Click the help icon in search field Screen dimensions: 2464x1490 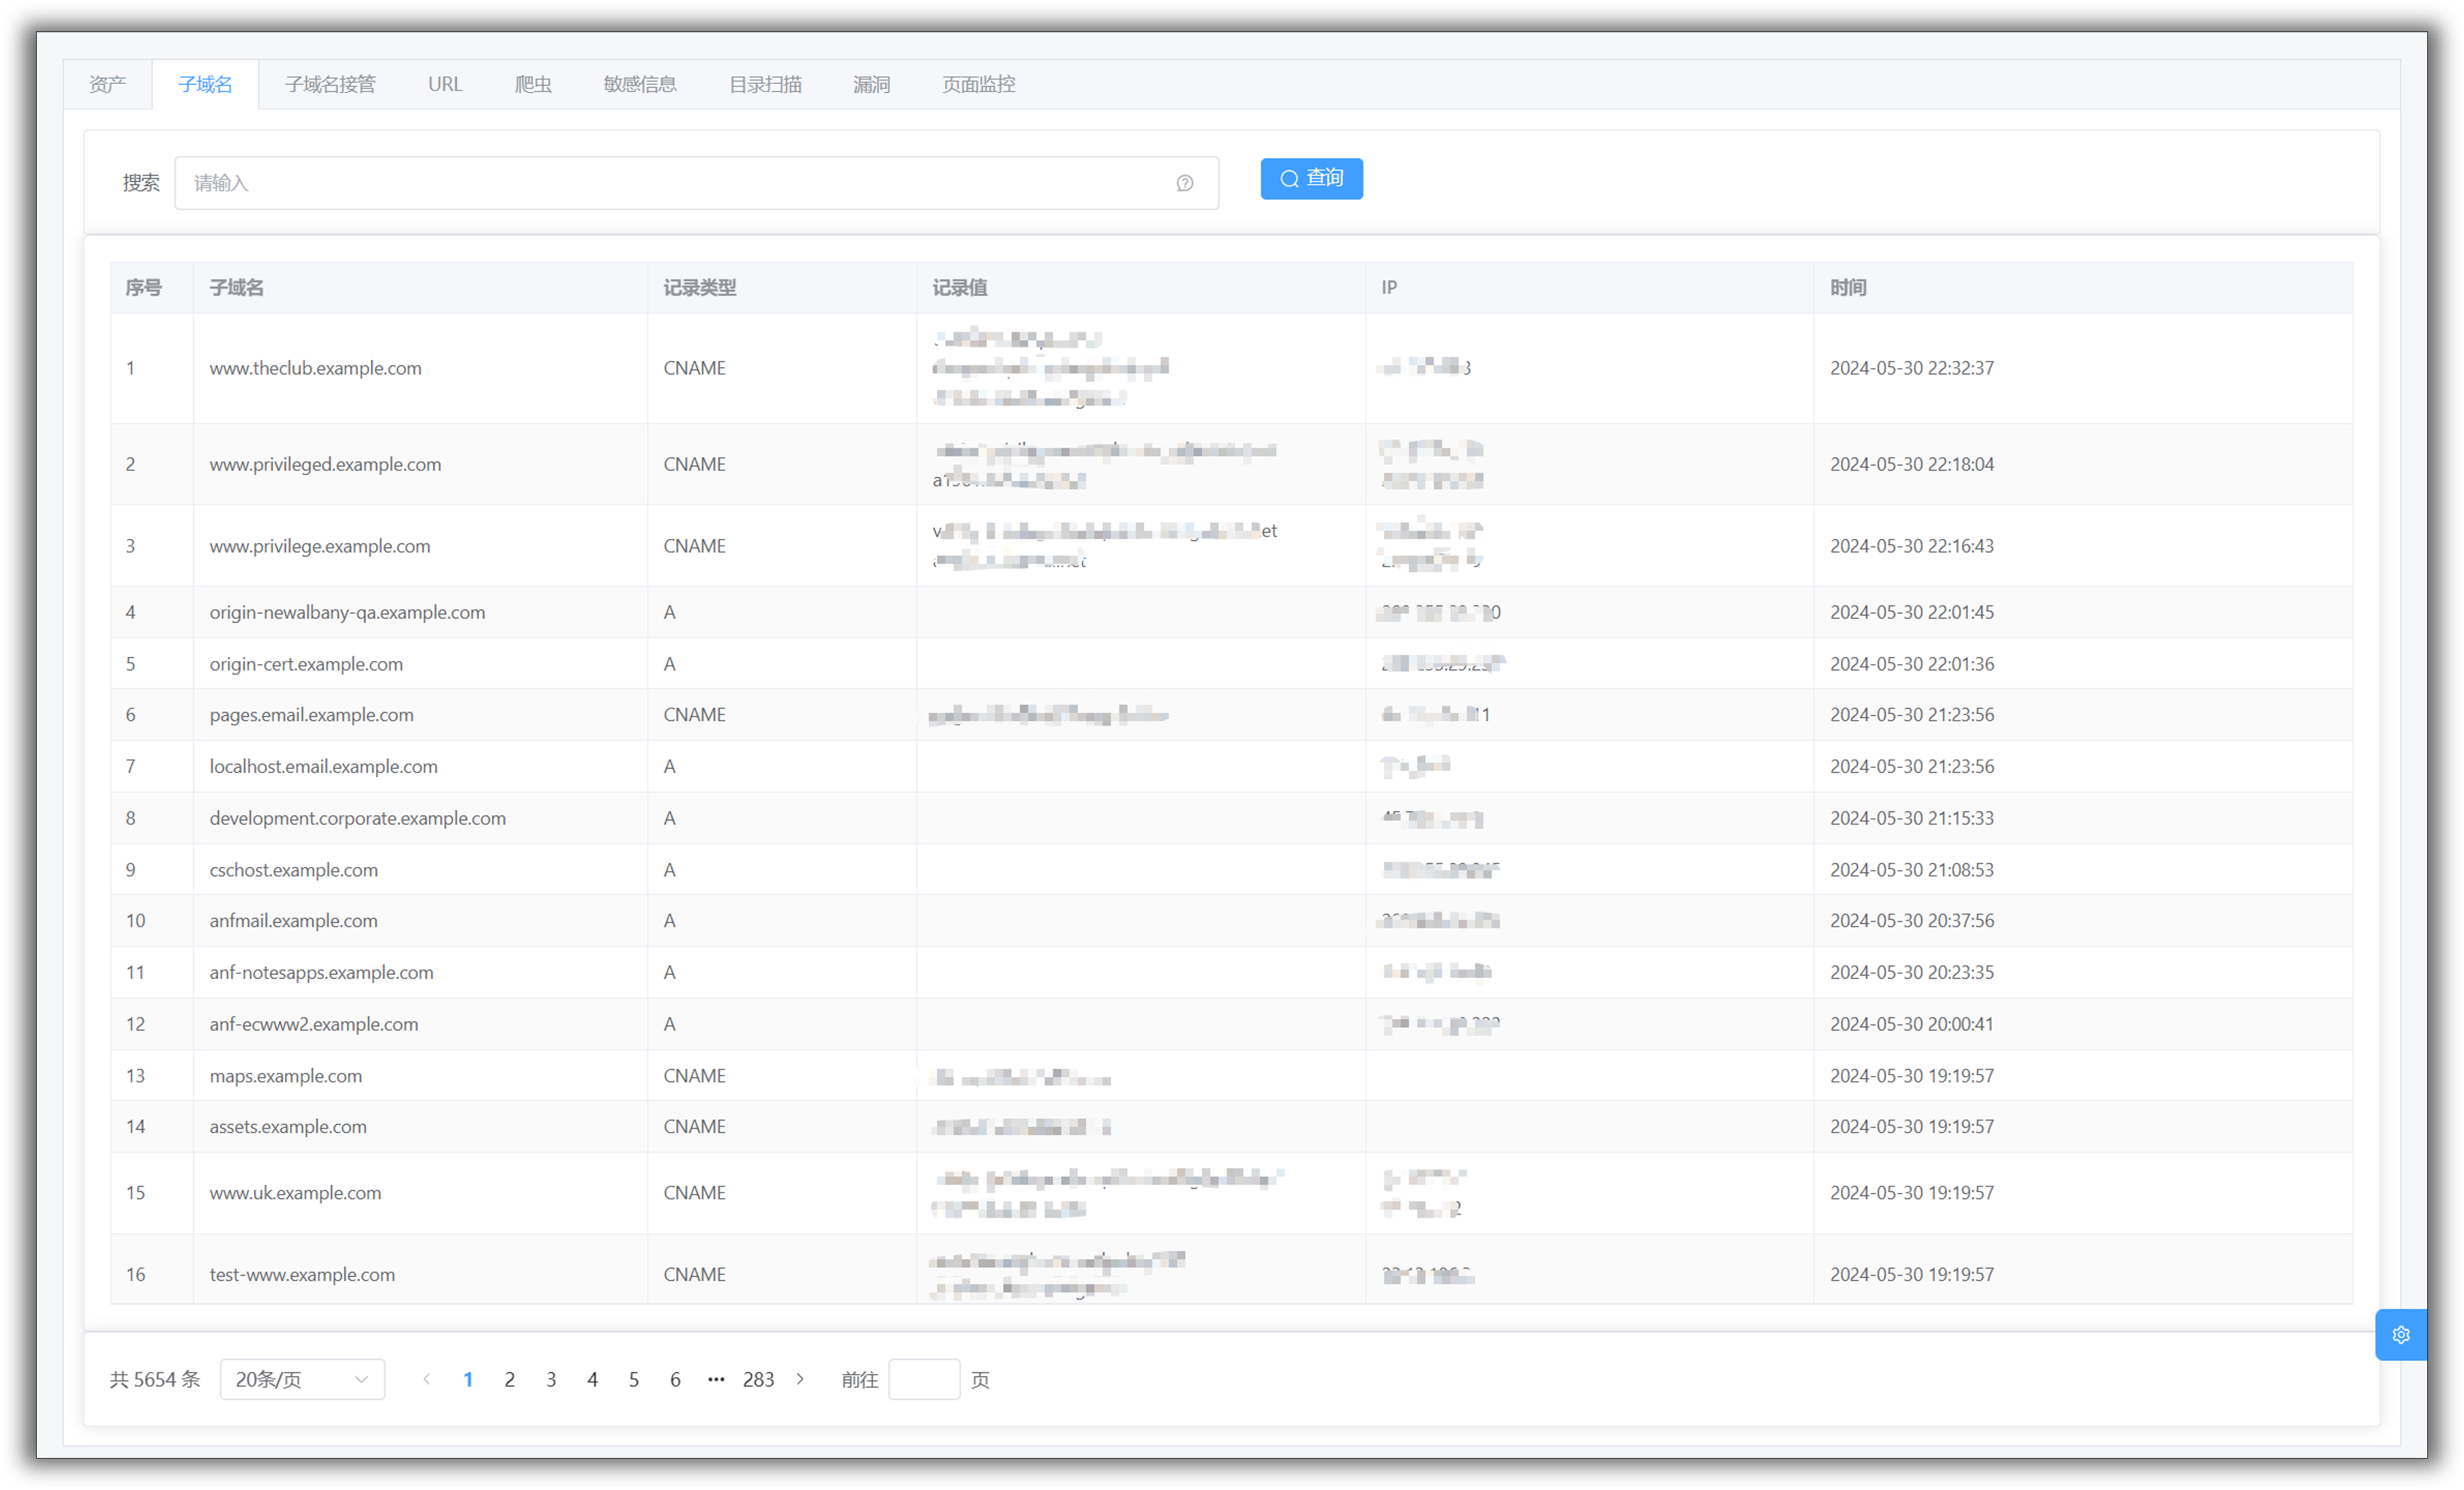coord(1184,183)
